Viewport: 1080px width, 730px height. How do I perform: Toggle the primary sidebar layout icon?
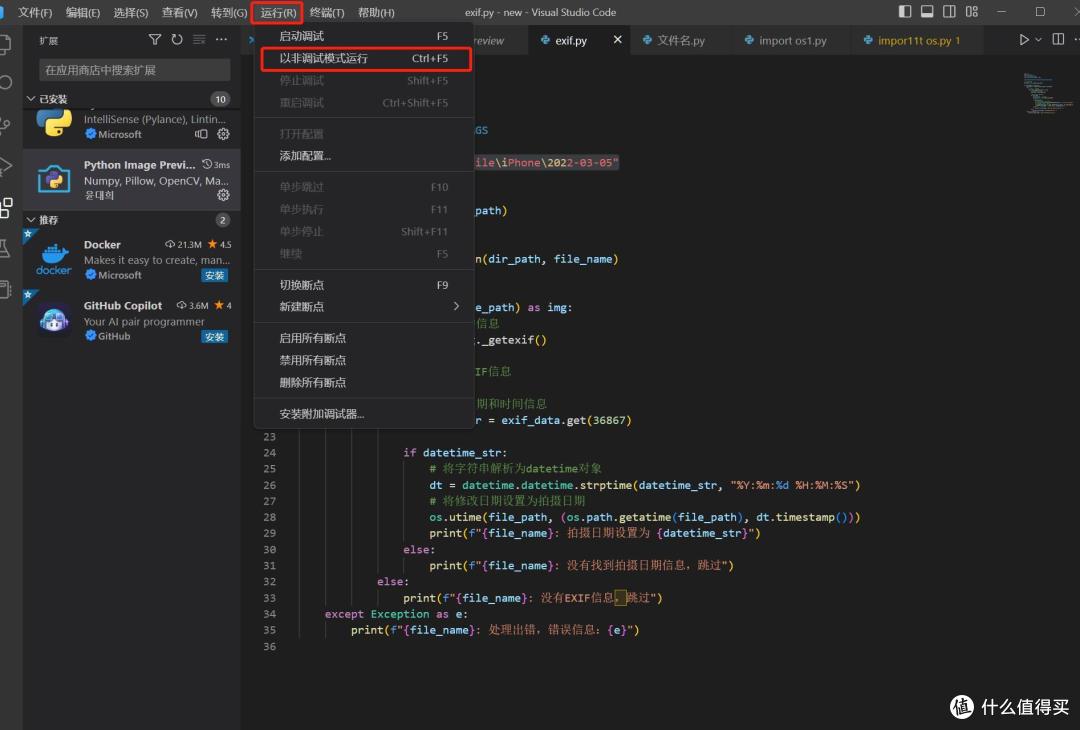tap(905, 12)
